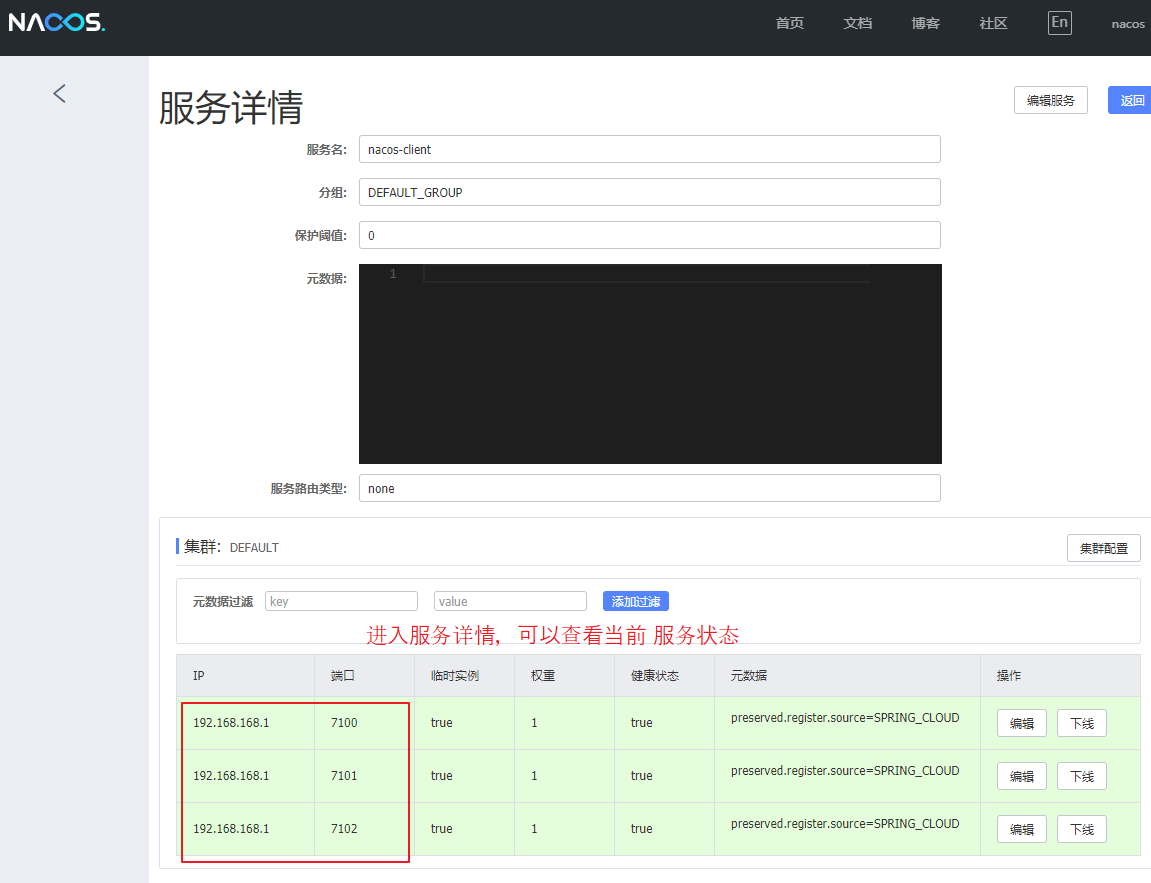This screenshot has height=883, width=1151.
Task: Click inside the 元数据 code editor
Action: 650,364
